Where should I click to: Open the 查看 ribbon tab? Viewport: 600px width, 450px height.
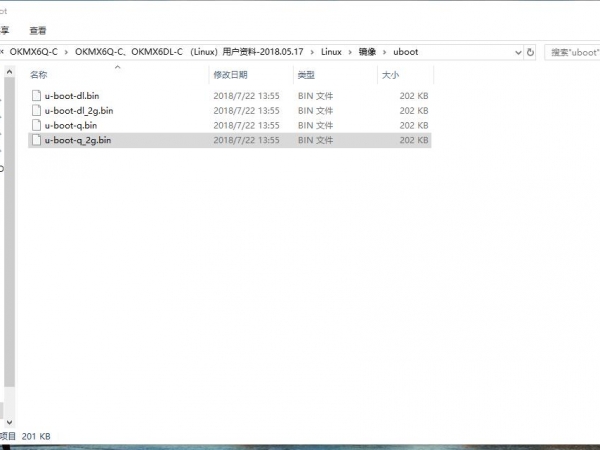coord(38,31)
